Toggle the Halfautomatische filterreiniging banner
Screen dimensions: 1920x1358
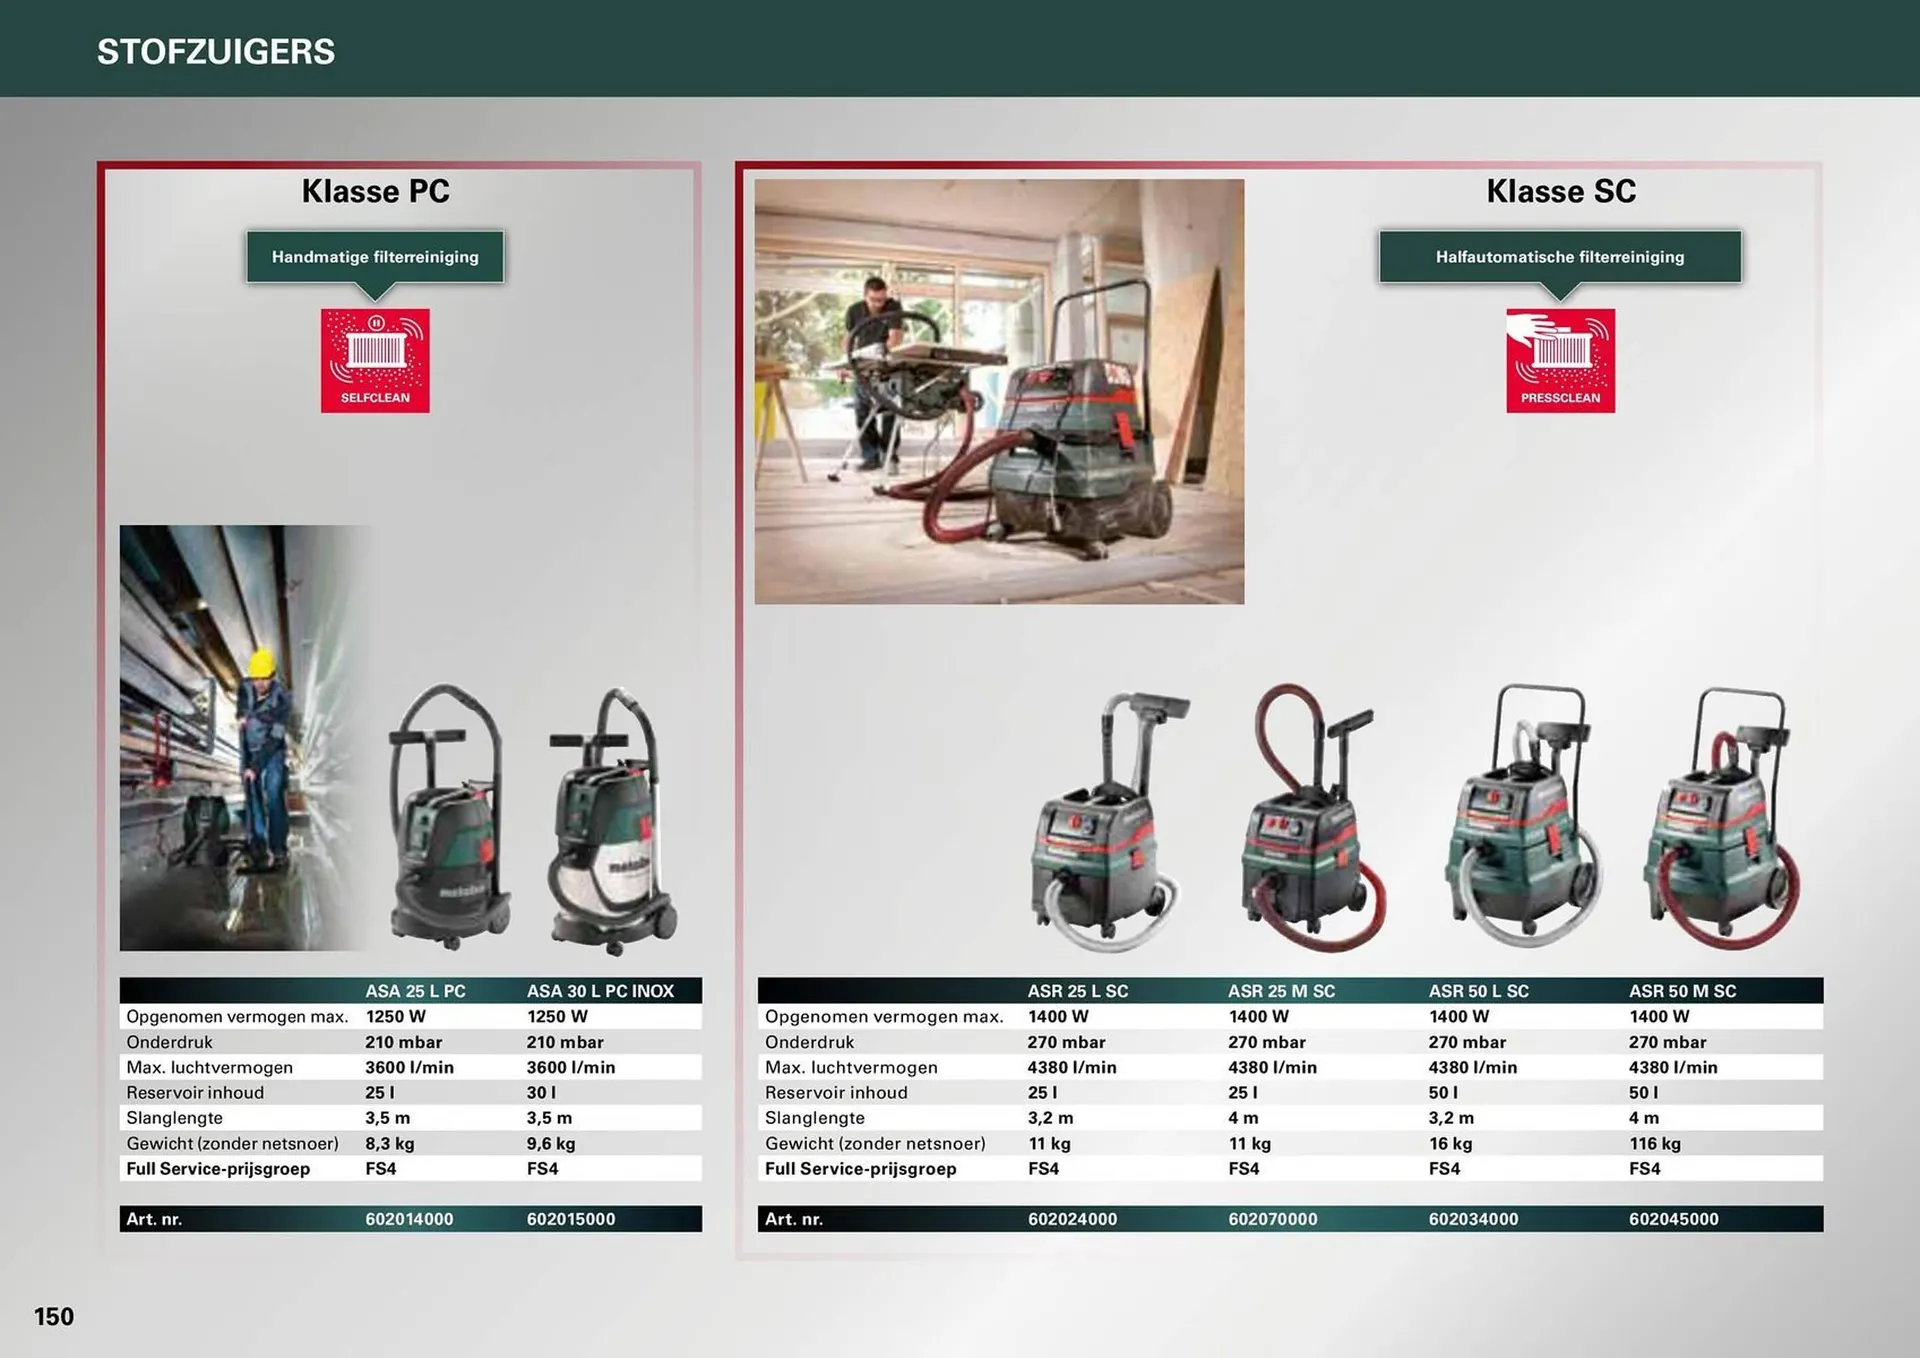coord(1559,257)
